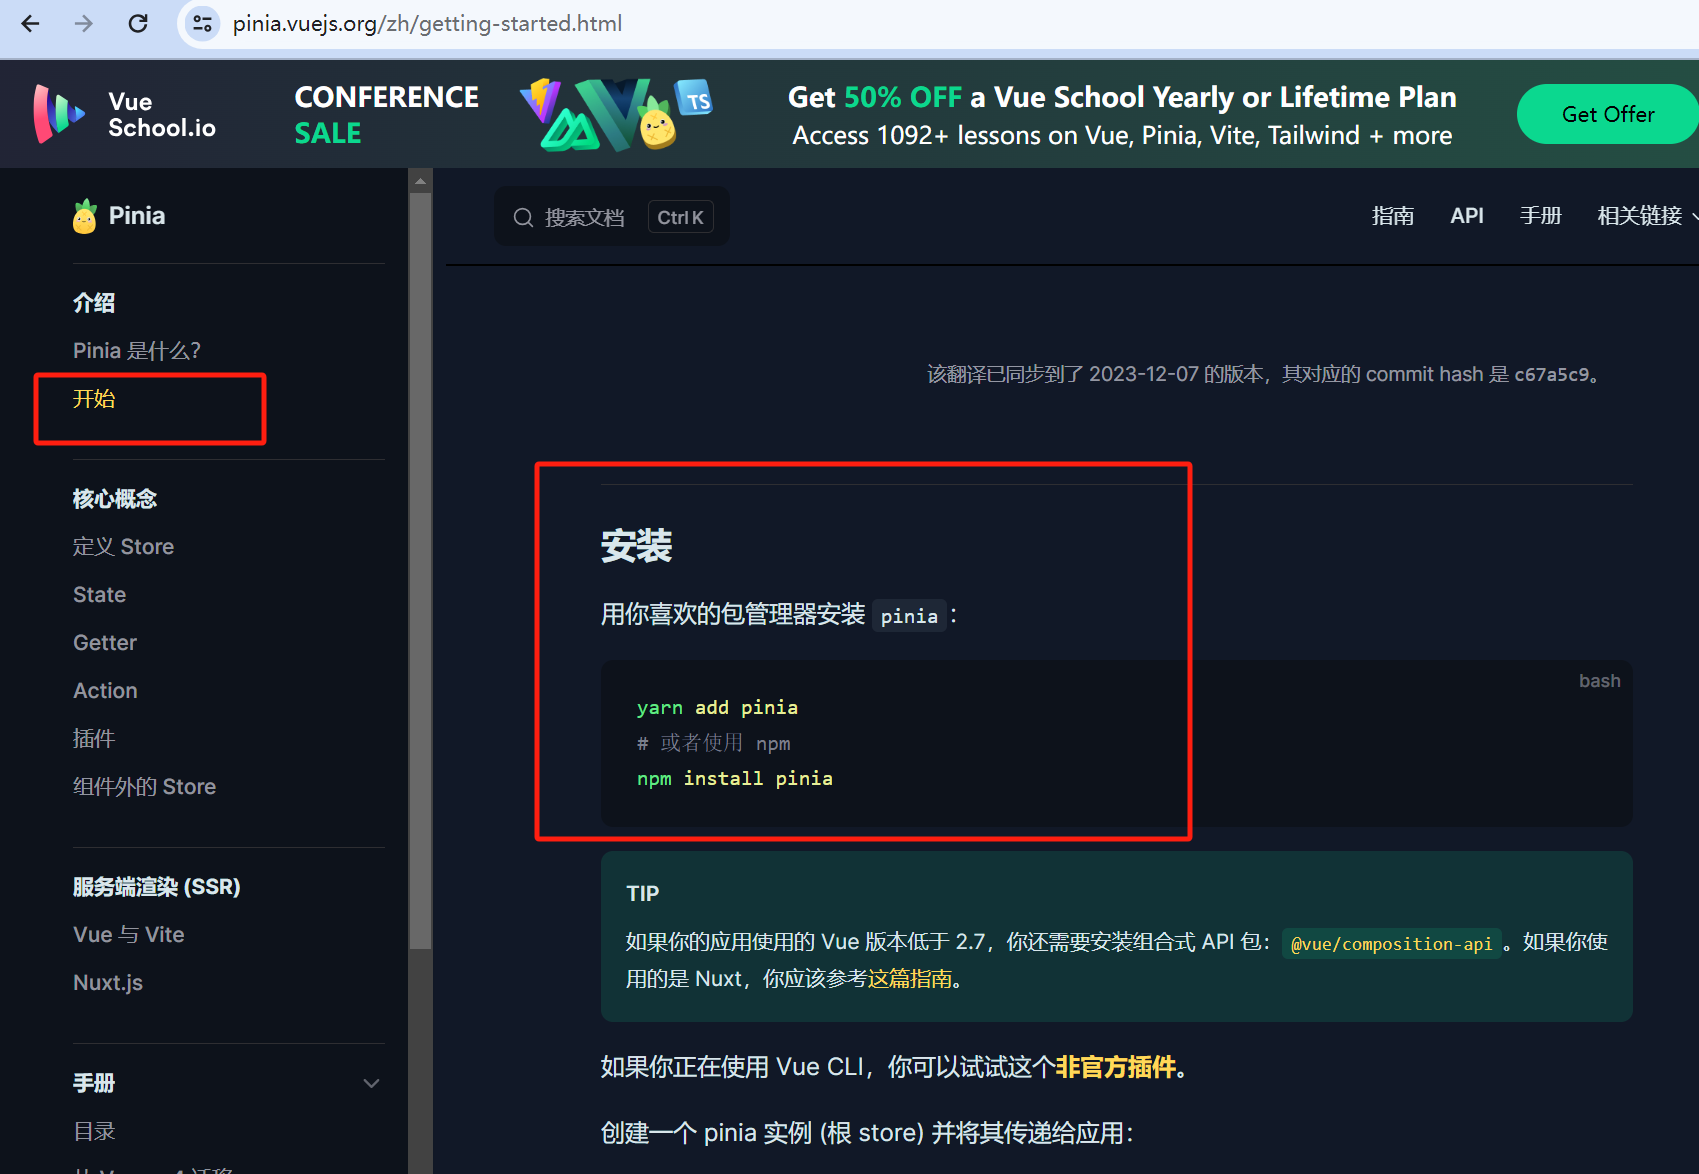Select State under 核心概念

pyautogui.click(x=99, y=594)
